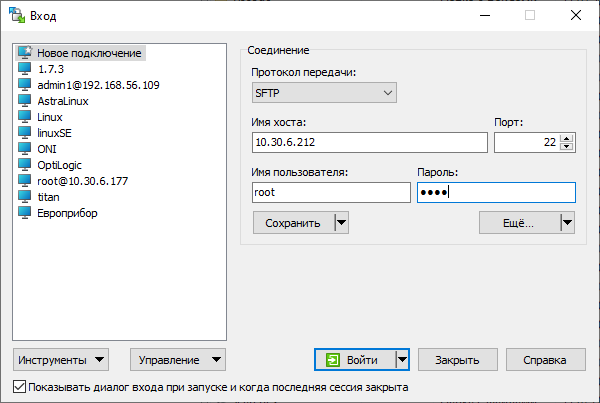Select the root@10.30.6.177 session
The image size is (600, 403).
(83, 181)
